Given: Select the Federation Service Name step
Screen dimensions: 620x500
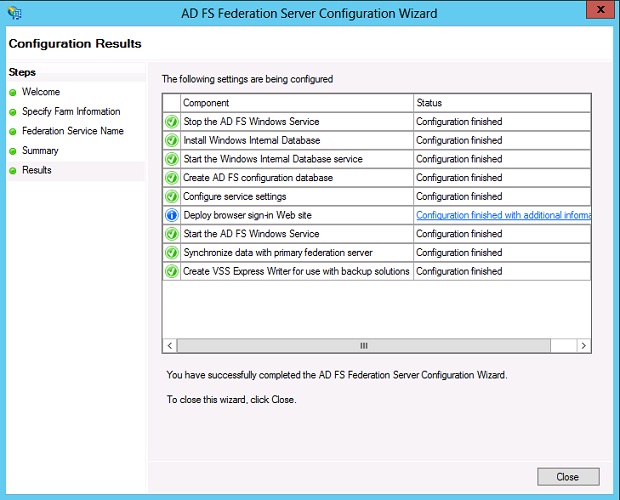Looking at the screenshot, I should point(73,131).
